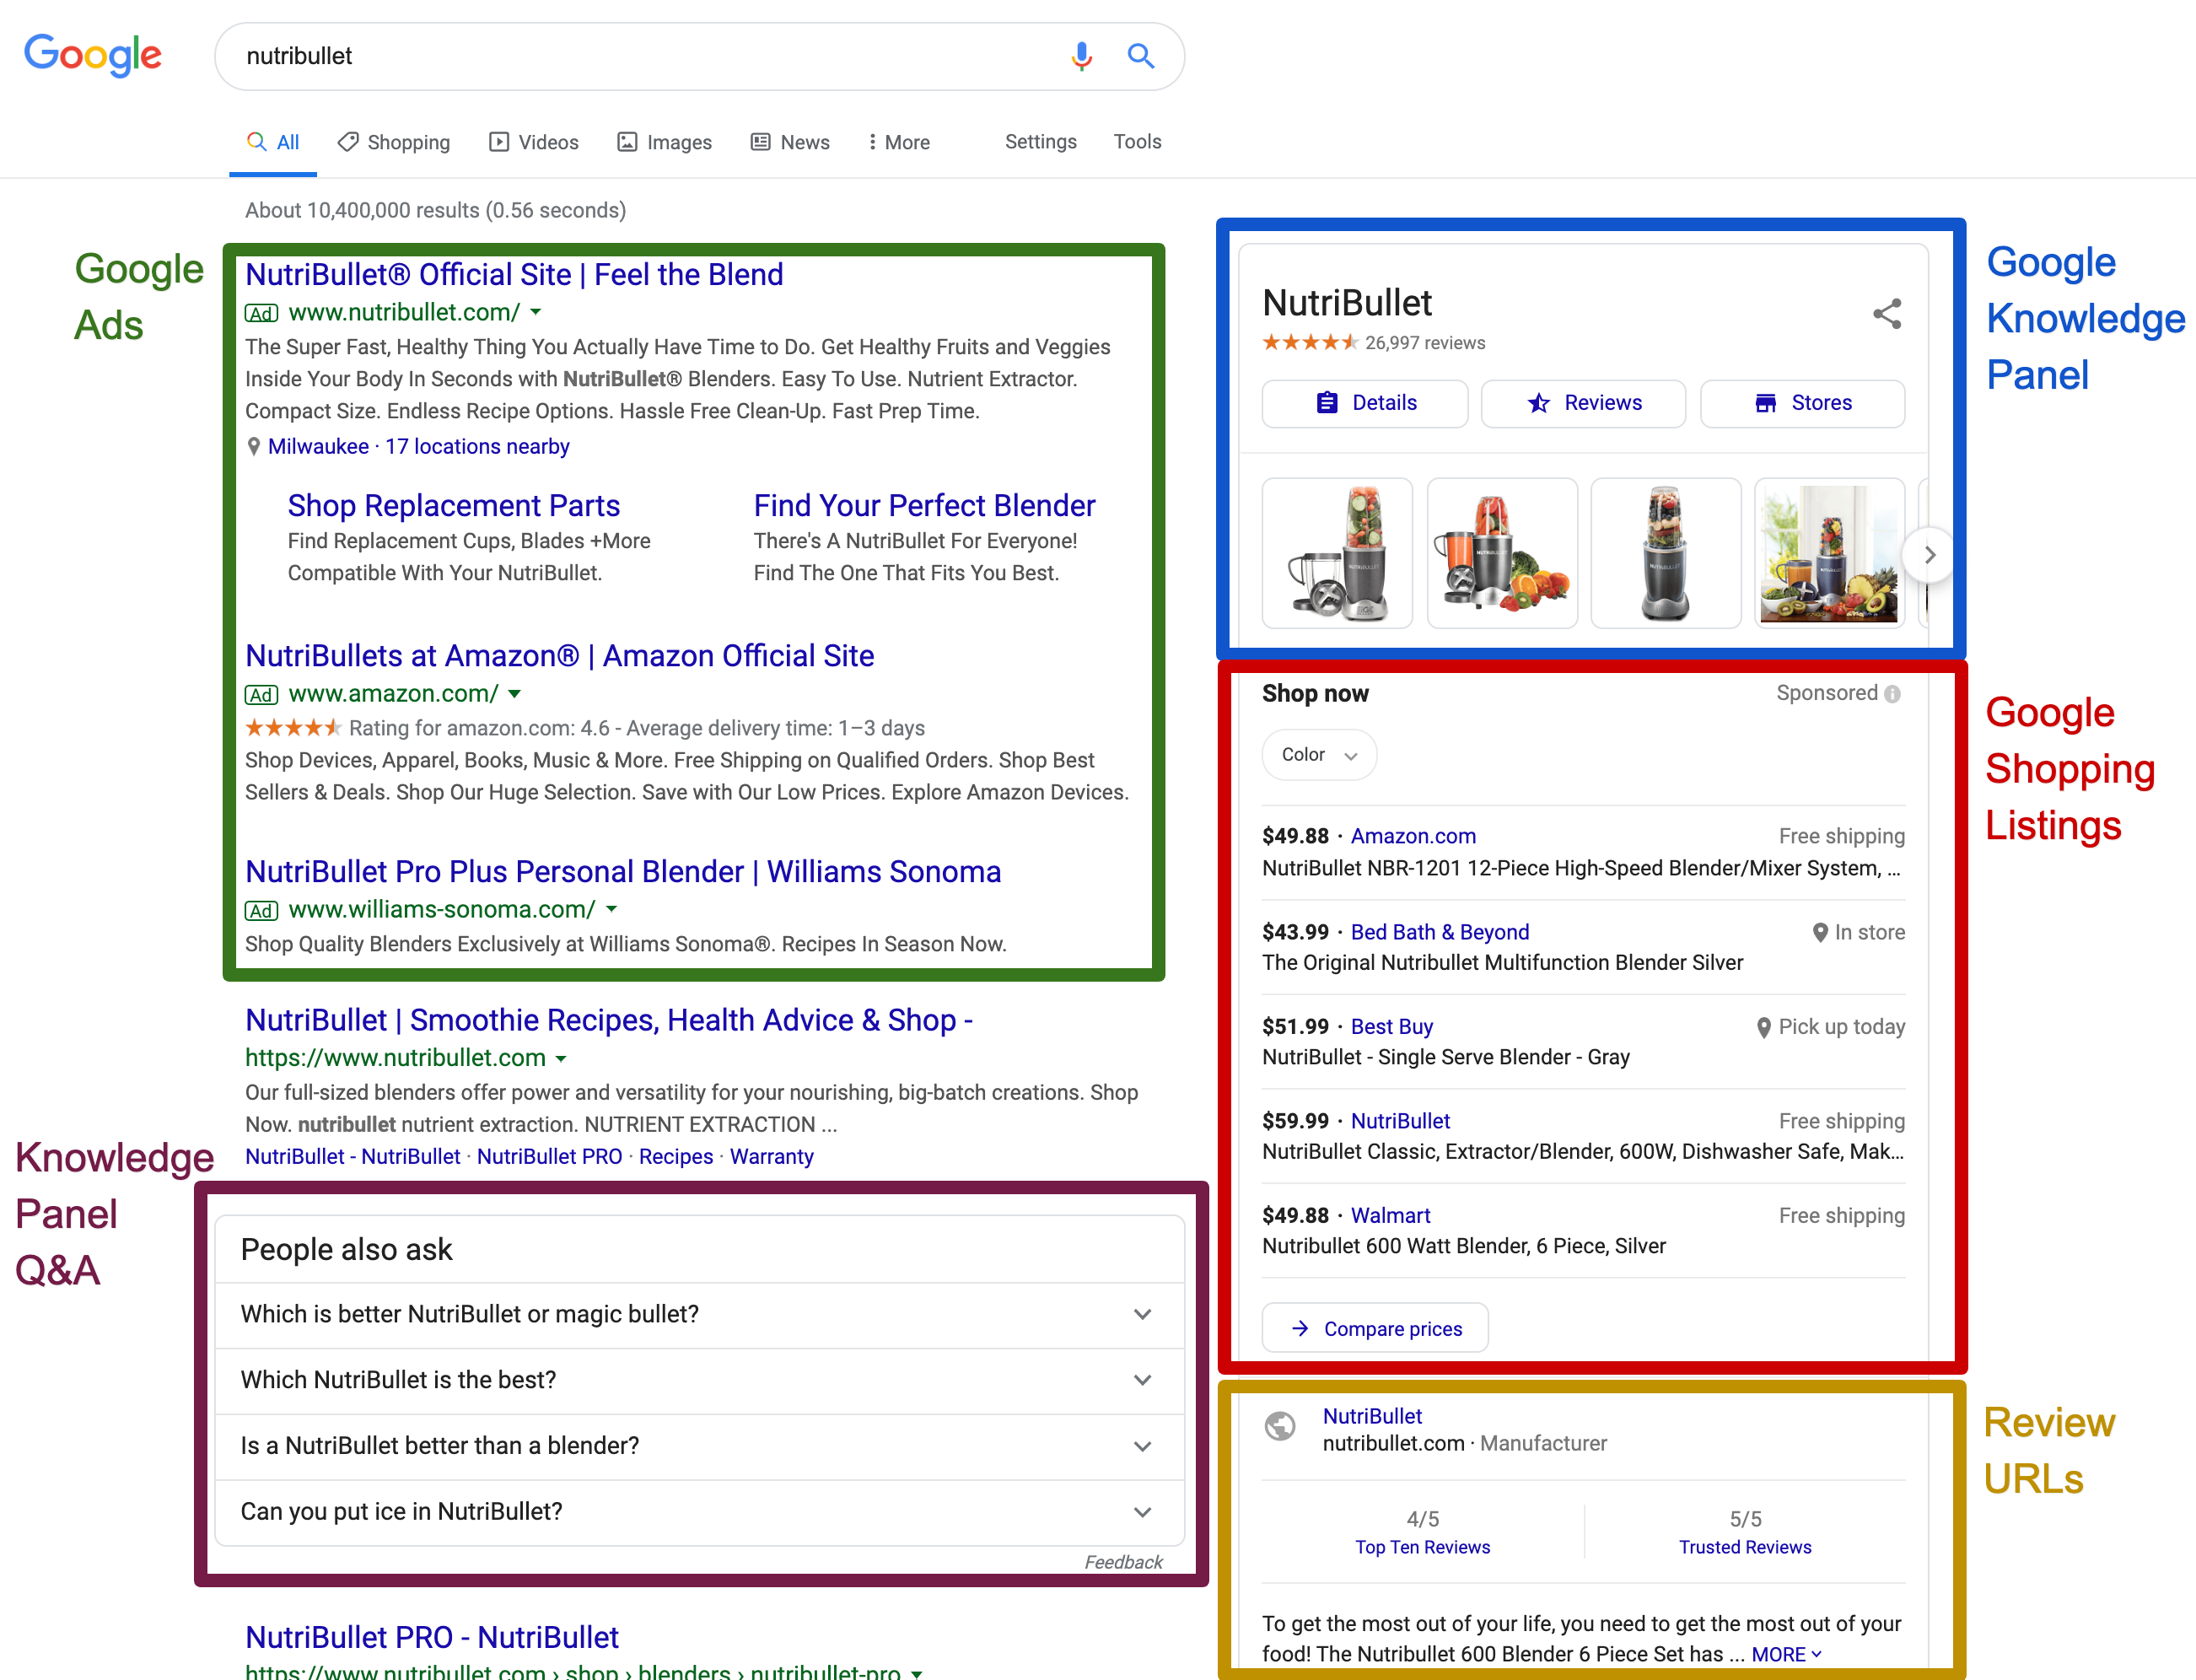This screenshot has height=1680, width=2196.
Task: Click the share icon in NutriBullet panel
Action: coord(1887,314)
